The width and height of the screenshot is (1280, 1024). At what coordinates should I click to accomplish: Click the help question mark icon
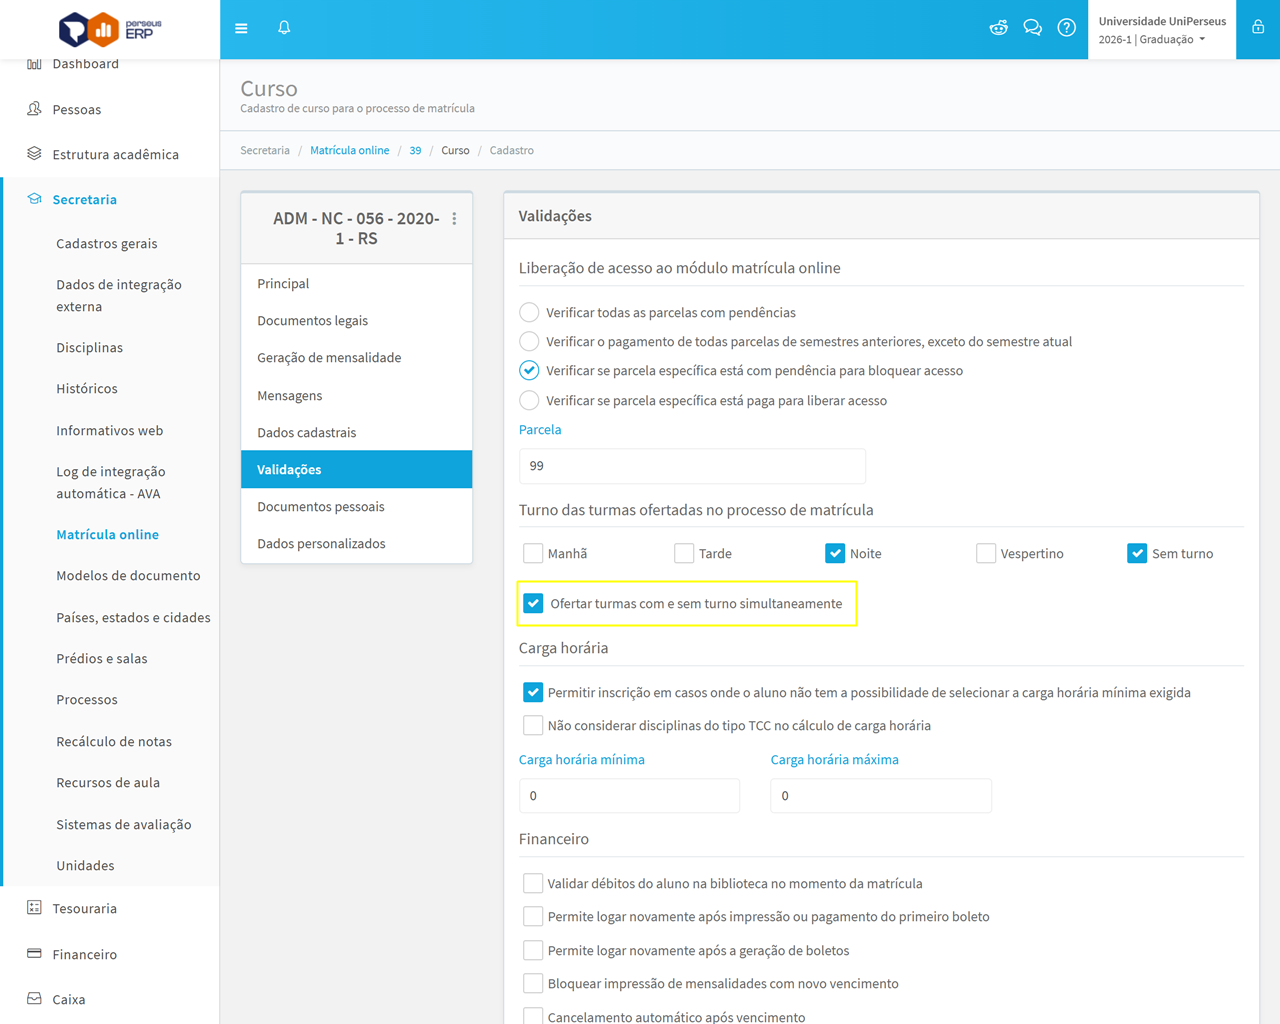click(x=1067, y=28)
